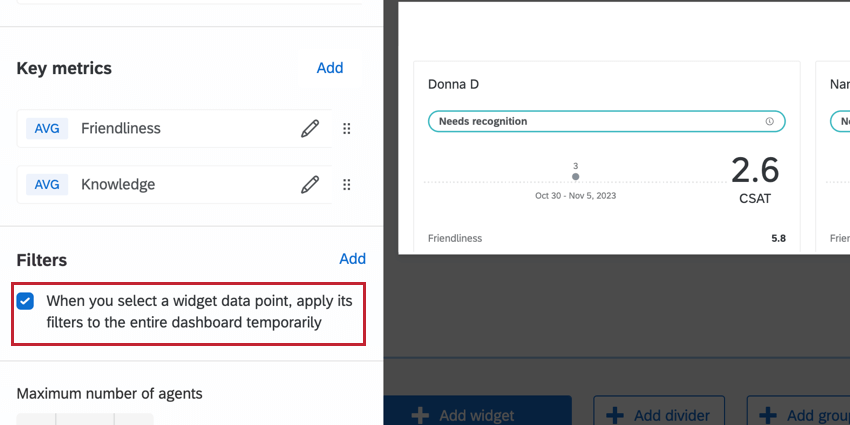Screen dimensions: 850x425
Task: Grab the Friendliness metric drag handle
Action: pyautogui.click(x=347, y=128)
